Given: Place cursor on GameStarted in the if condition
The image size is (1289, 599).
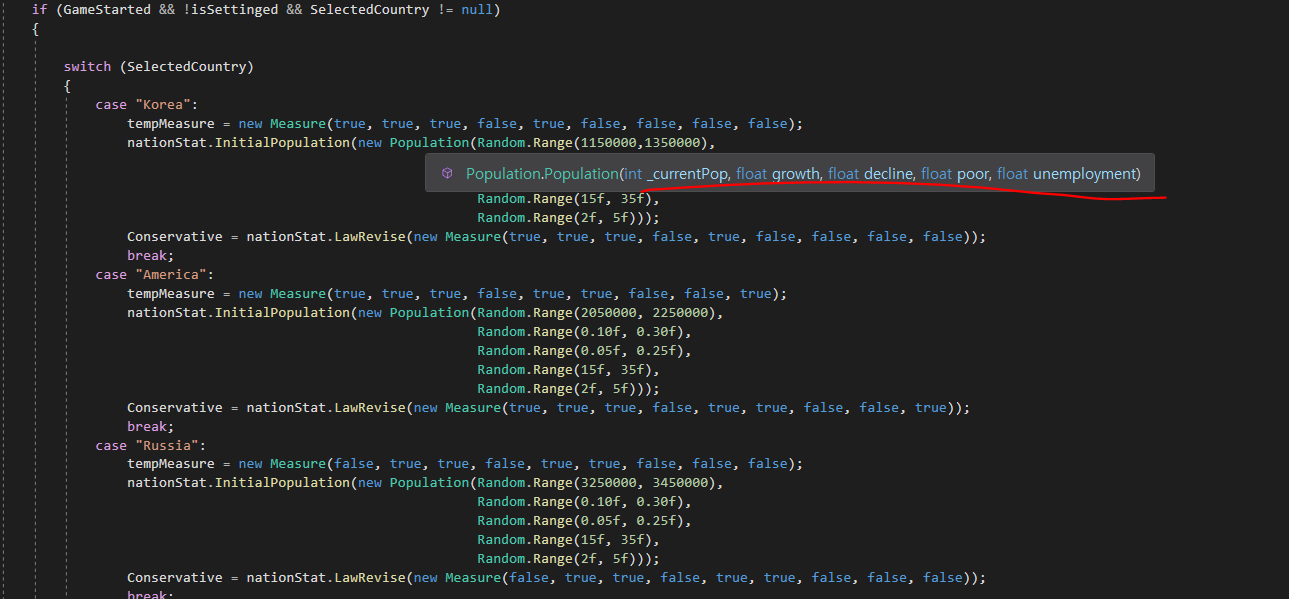Looking at the screenshot, I should pos(107,10).
